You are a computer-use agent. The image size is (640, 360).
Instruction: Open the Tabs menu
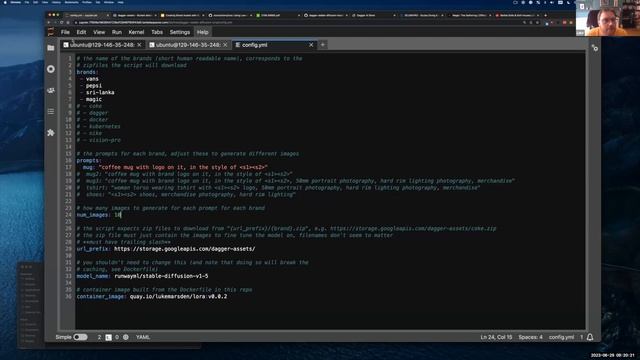click(x=157, y=32)
